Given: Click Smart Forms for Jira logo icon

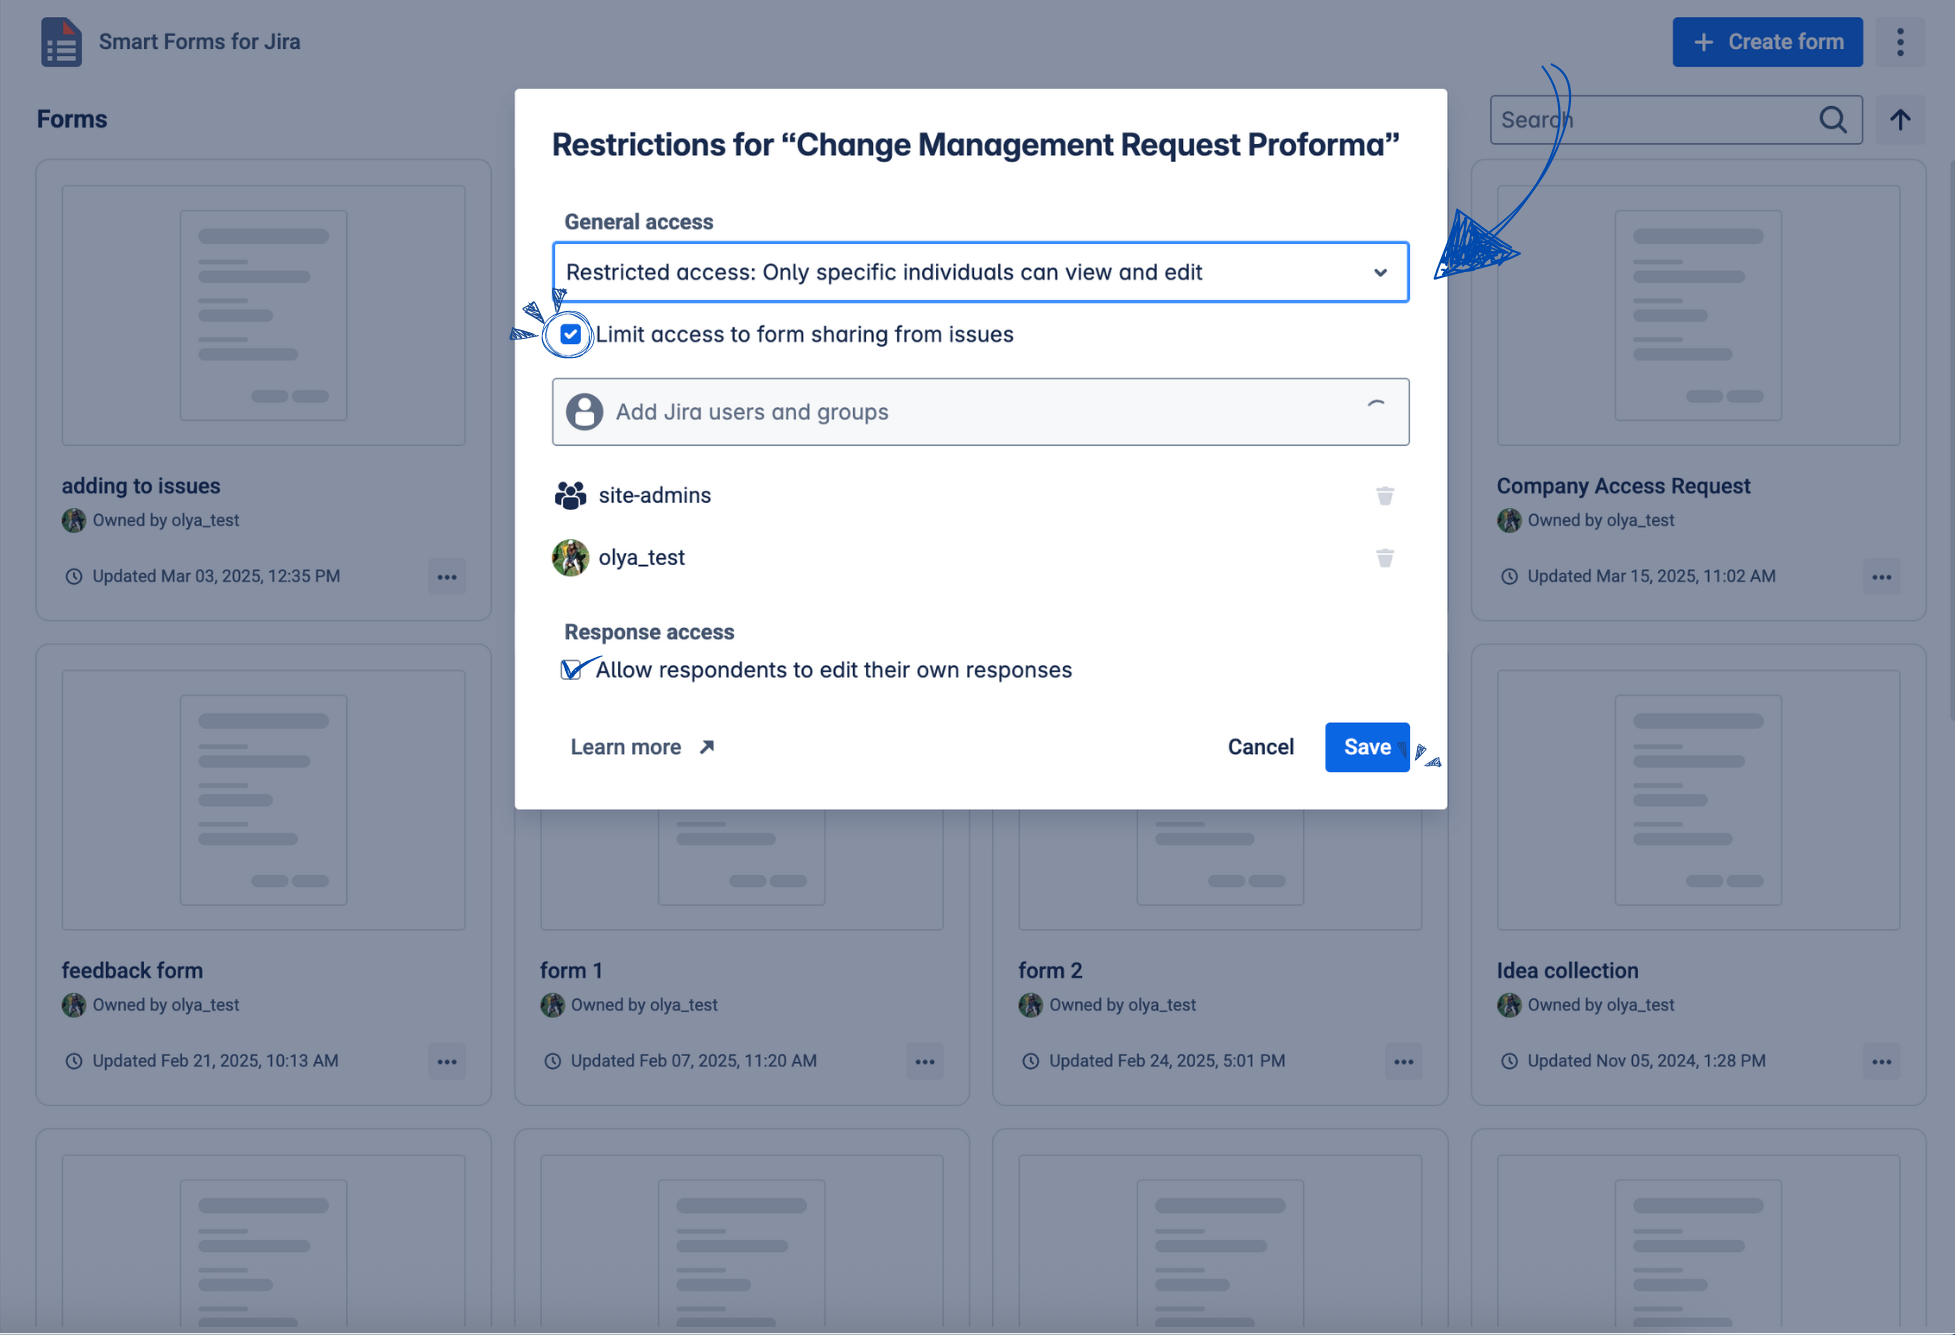Looking at the screenshot, I should (61, 42).
